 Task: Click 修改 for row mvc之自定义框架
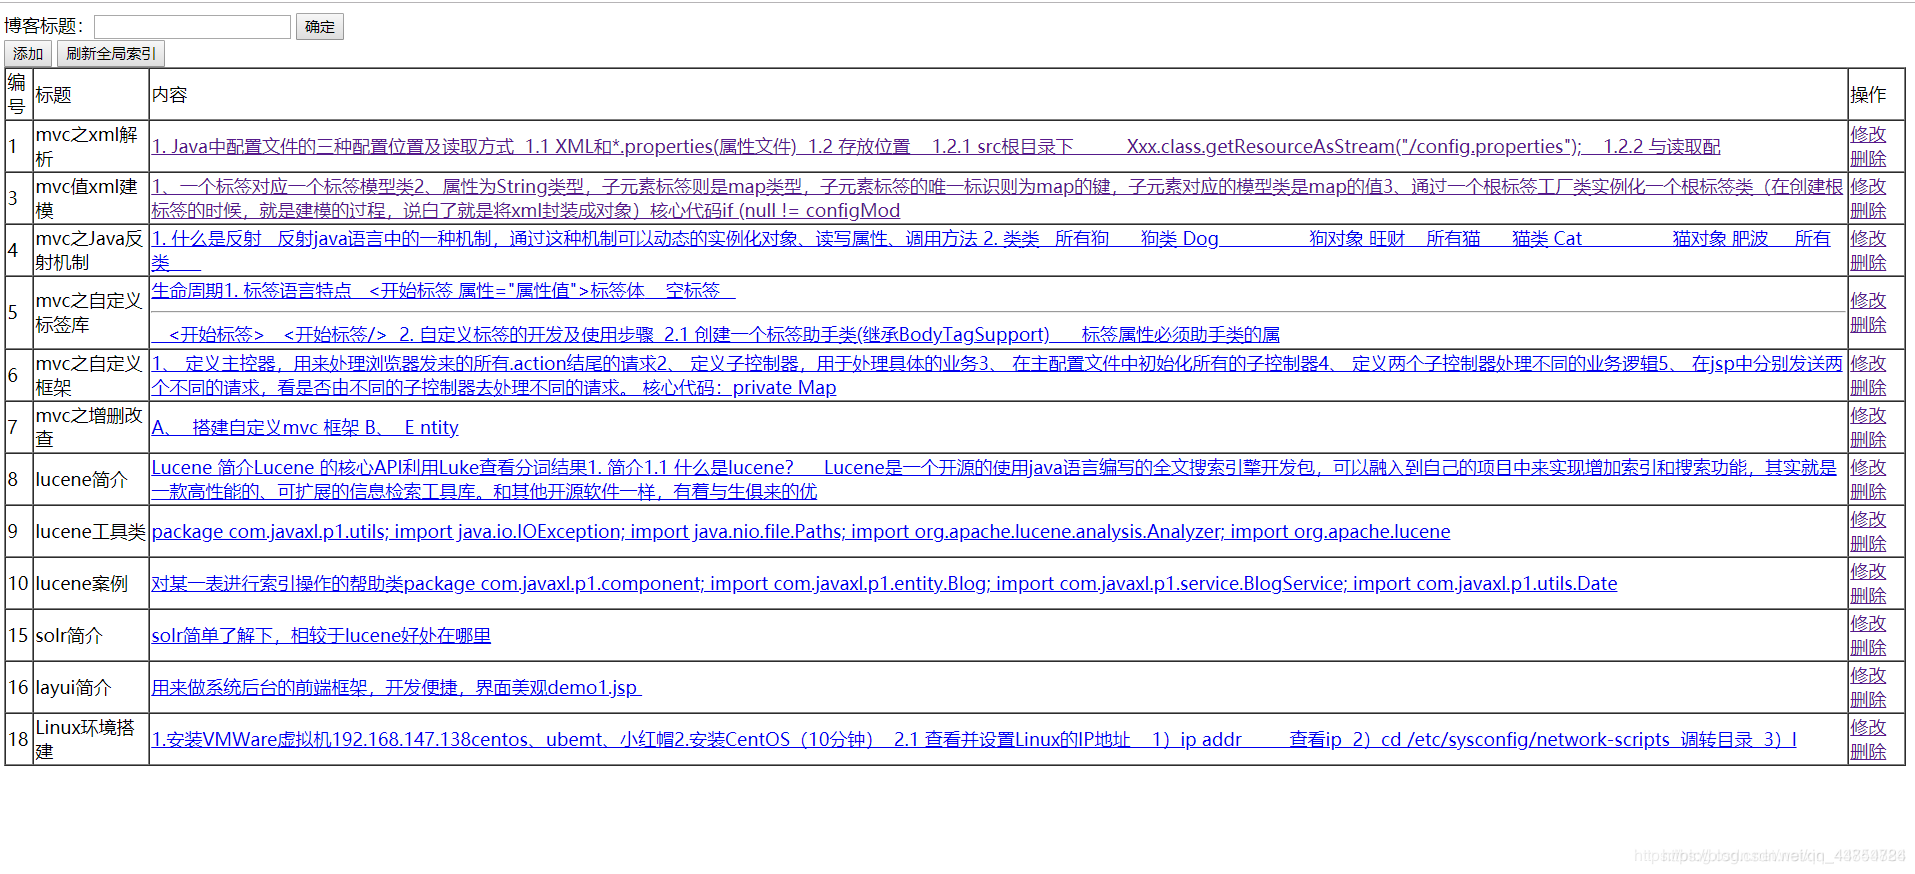(x=1868, y=363)
